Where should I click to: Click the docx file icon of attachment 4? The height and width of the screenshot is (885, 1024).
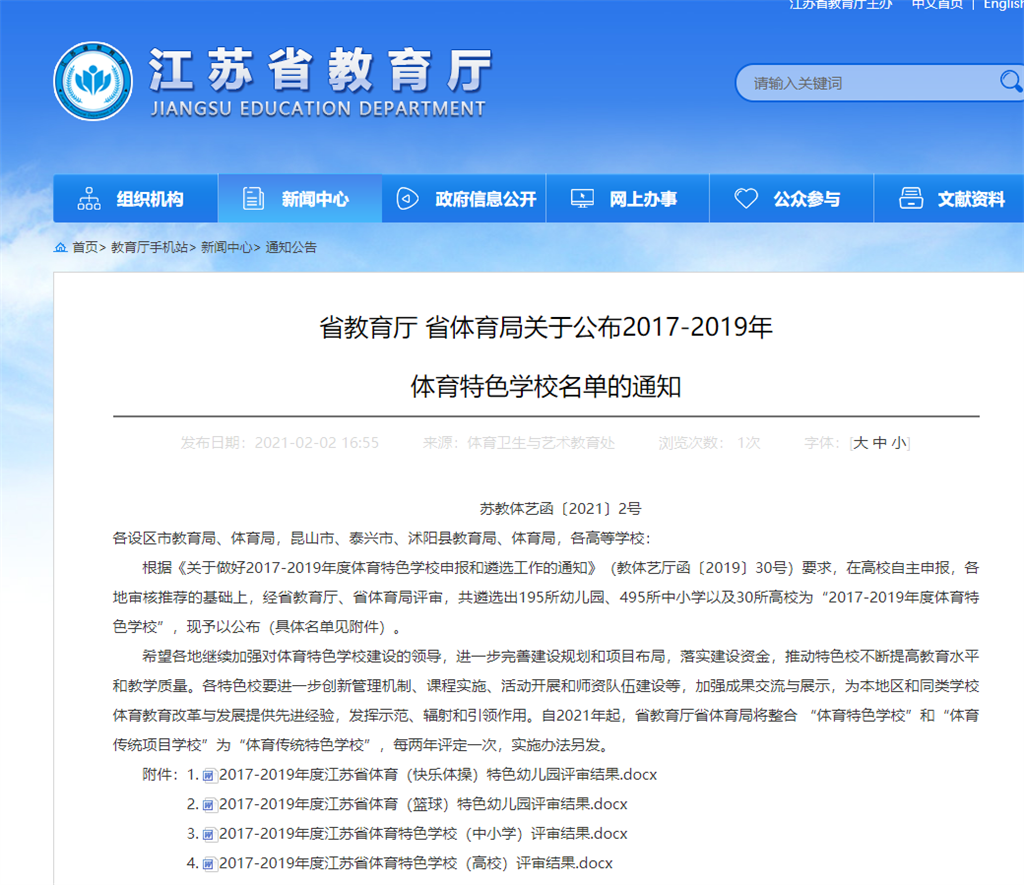pos(208,864)
